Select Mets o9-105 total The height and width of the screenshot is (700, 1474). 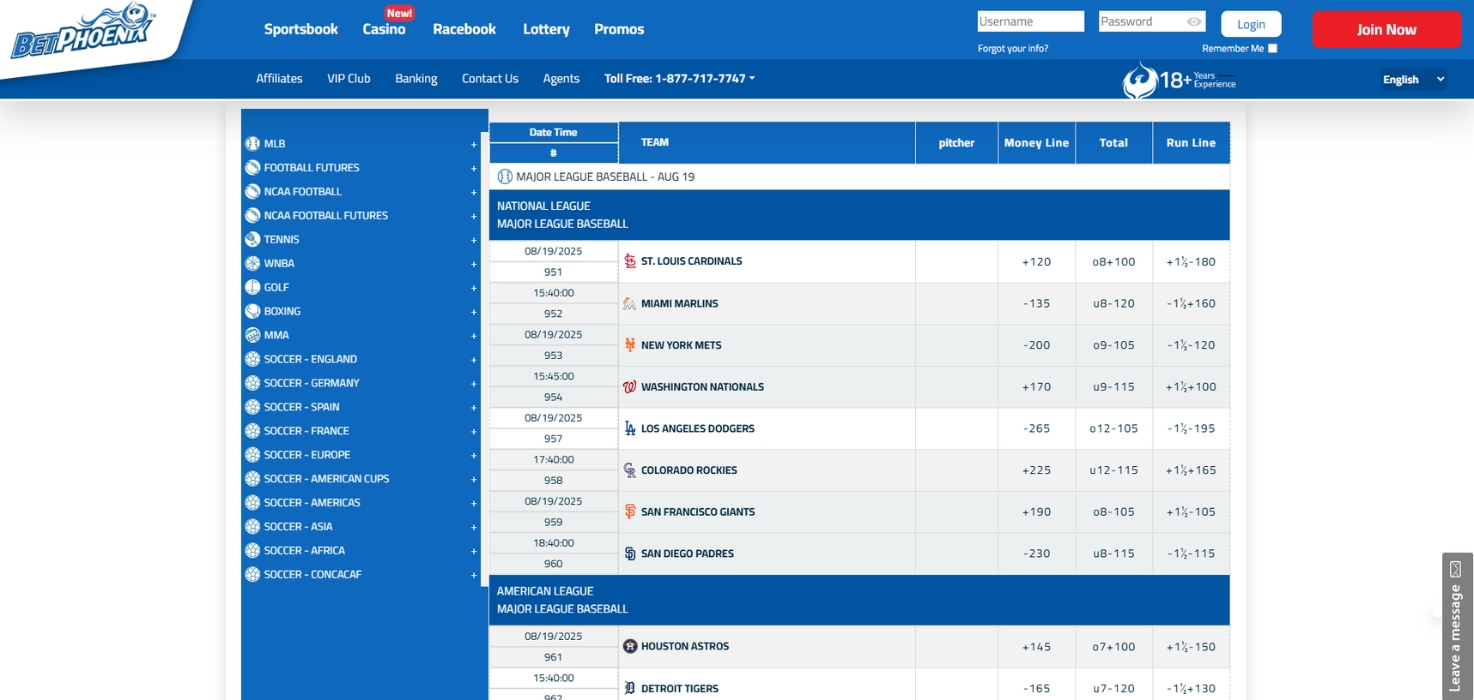(1114, 345)
